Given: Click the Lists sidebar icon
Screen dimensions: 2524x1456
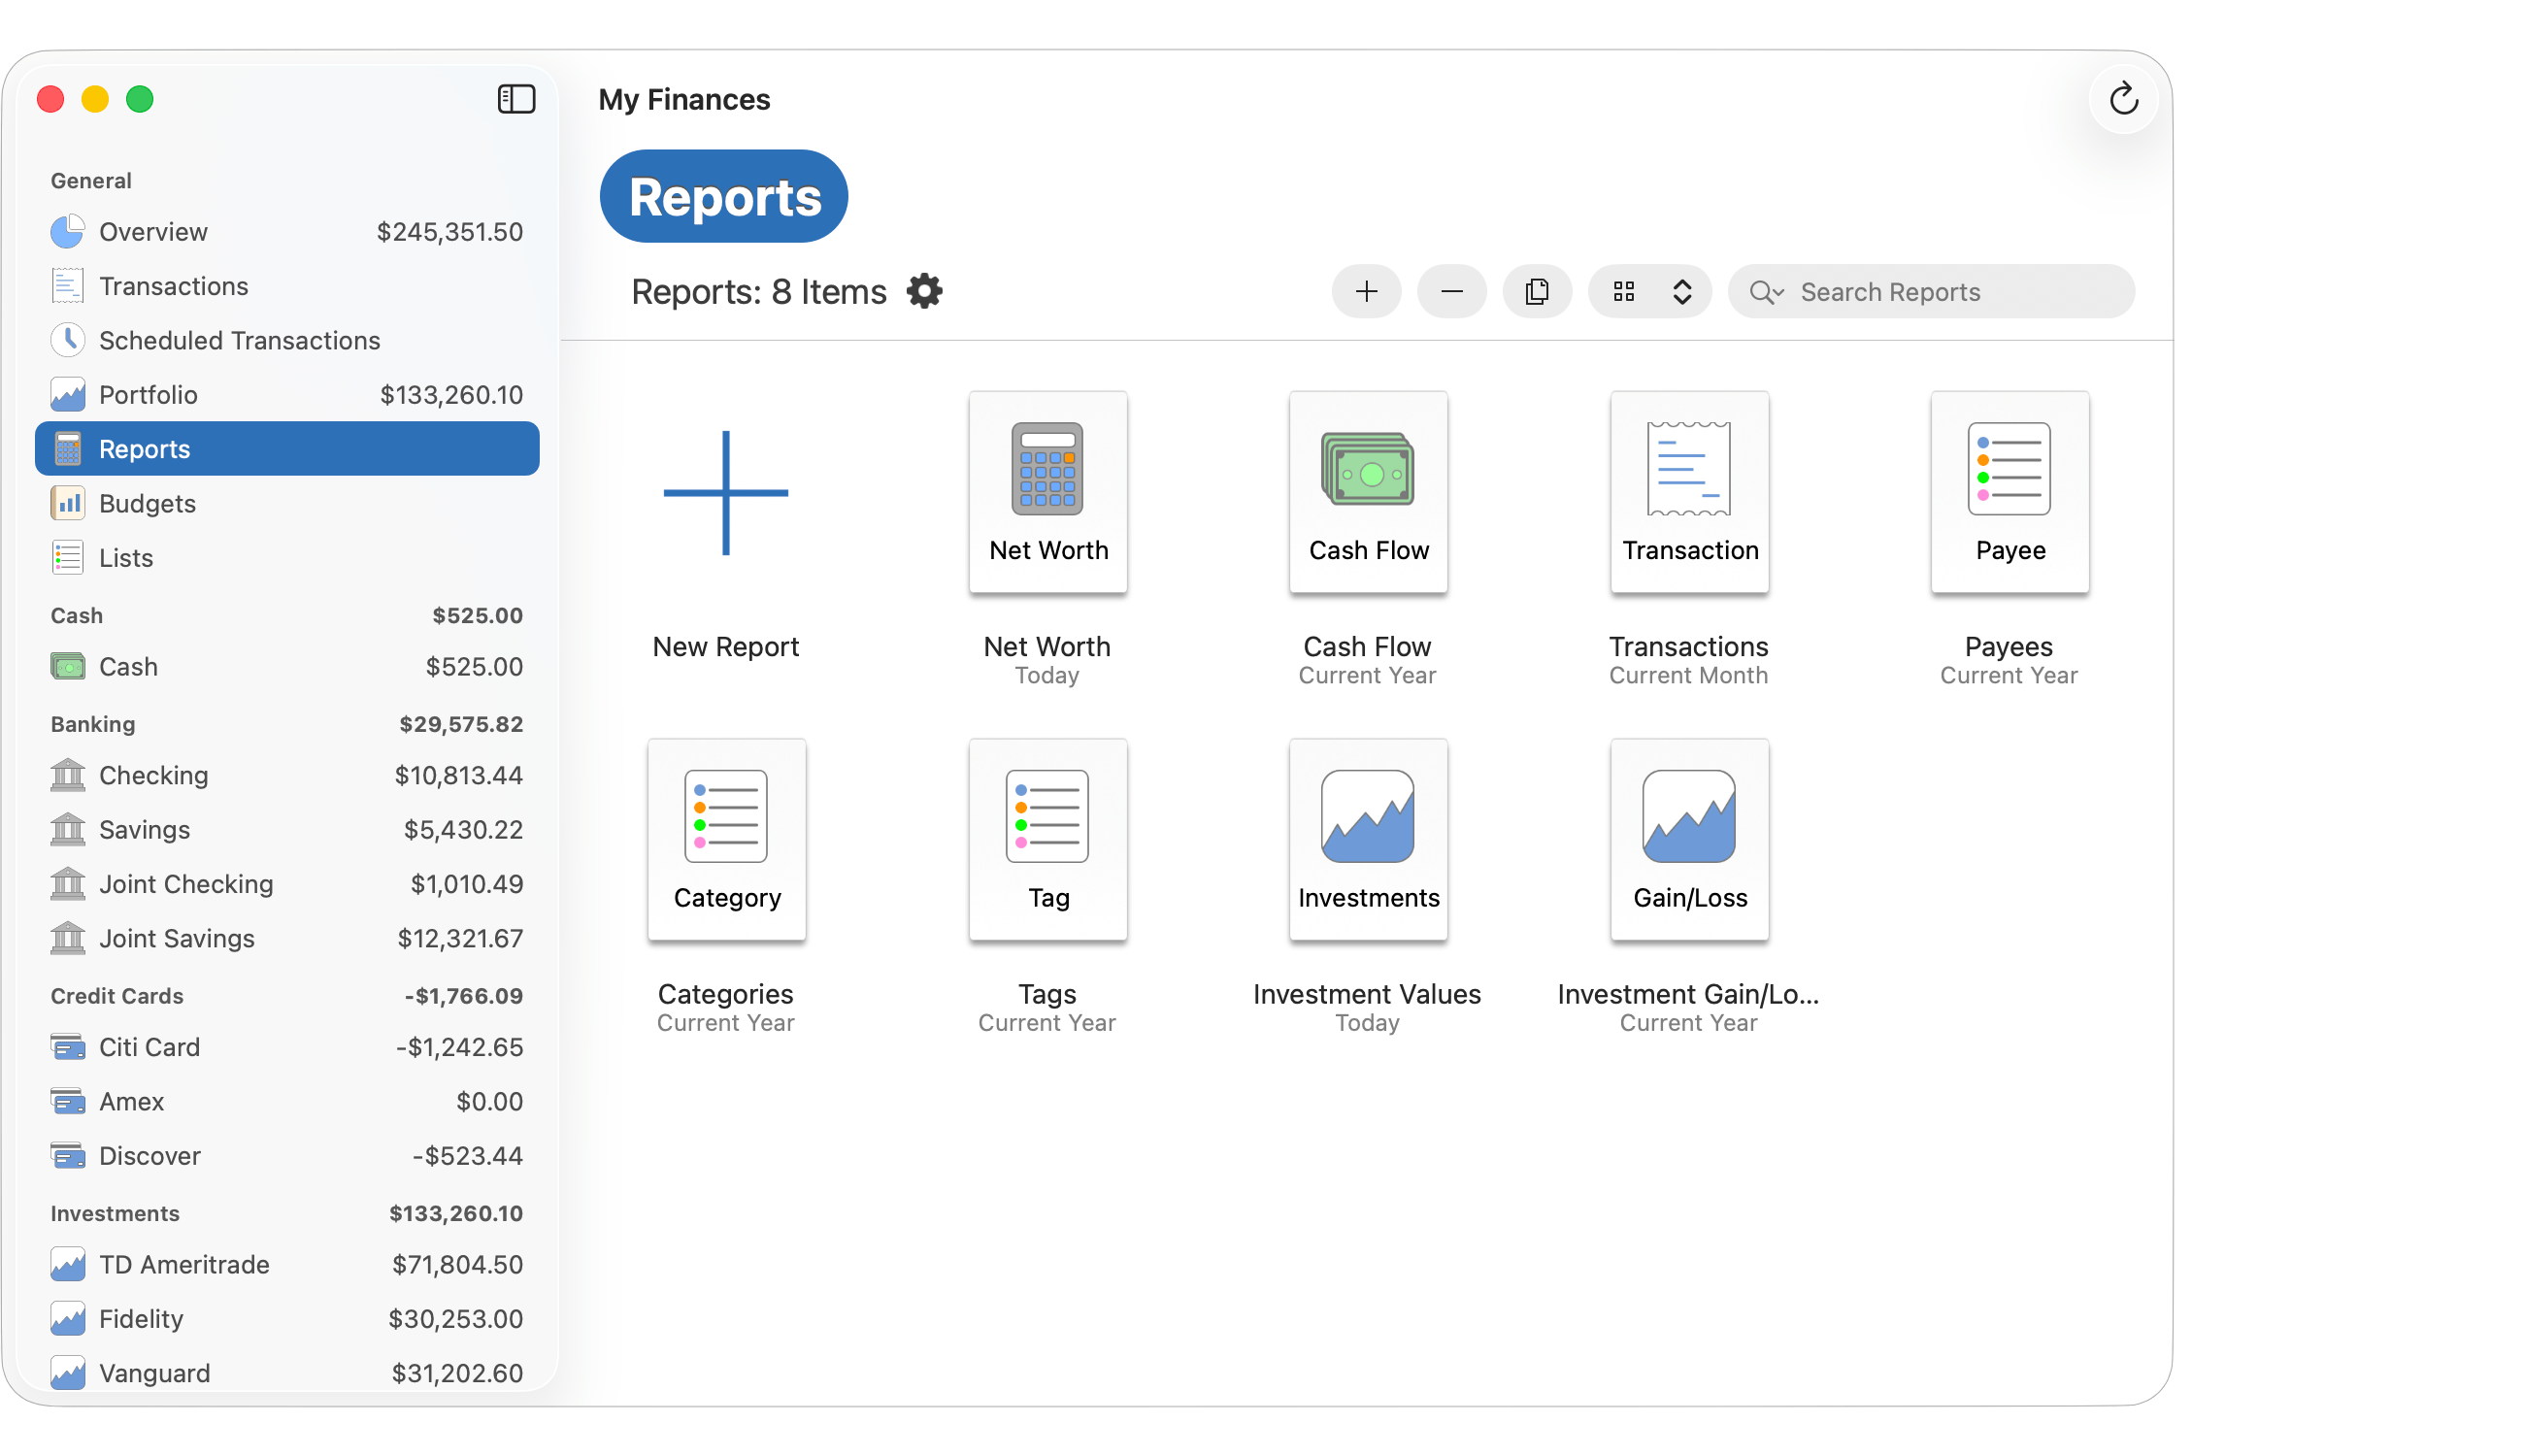Looking at the screenshot, I should [67, 557].
